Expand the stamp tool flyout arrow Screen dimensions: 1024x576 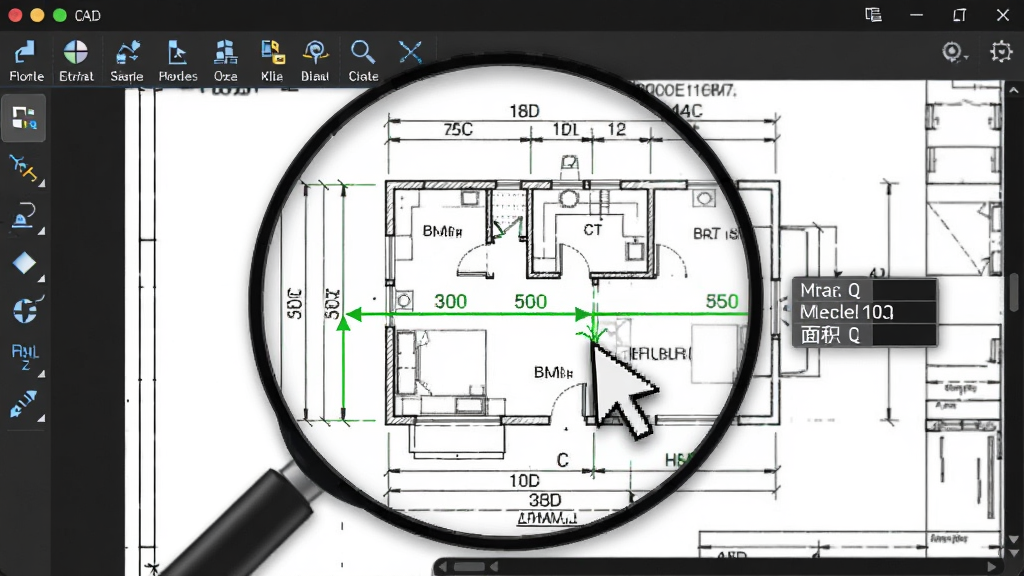tap(42, 231)
